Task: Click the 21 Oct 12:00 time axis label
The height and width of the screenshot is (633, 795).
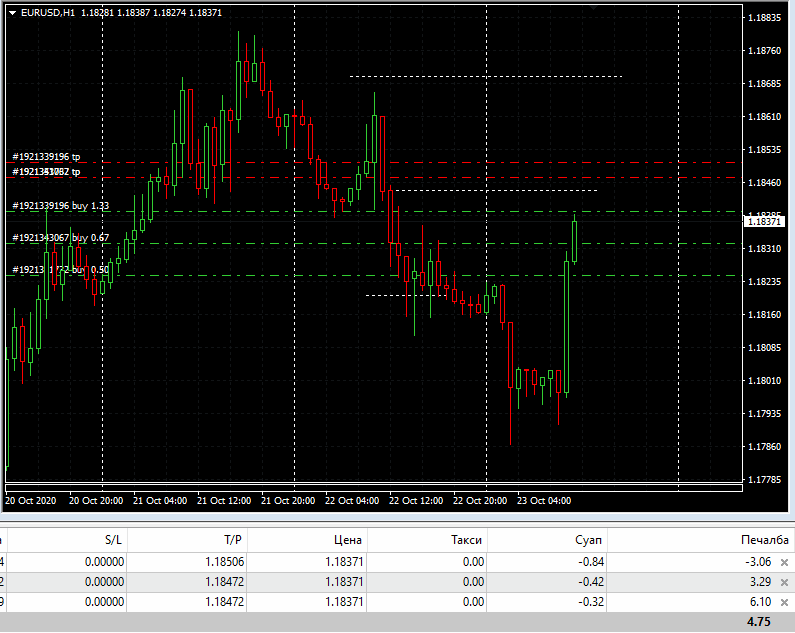Action: (224, 501)
